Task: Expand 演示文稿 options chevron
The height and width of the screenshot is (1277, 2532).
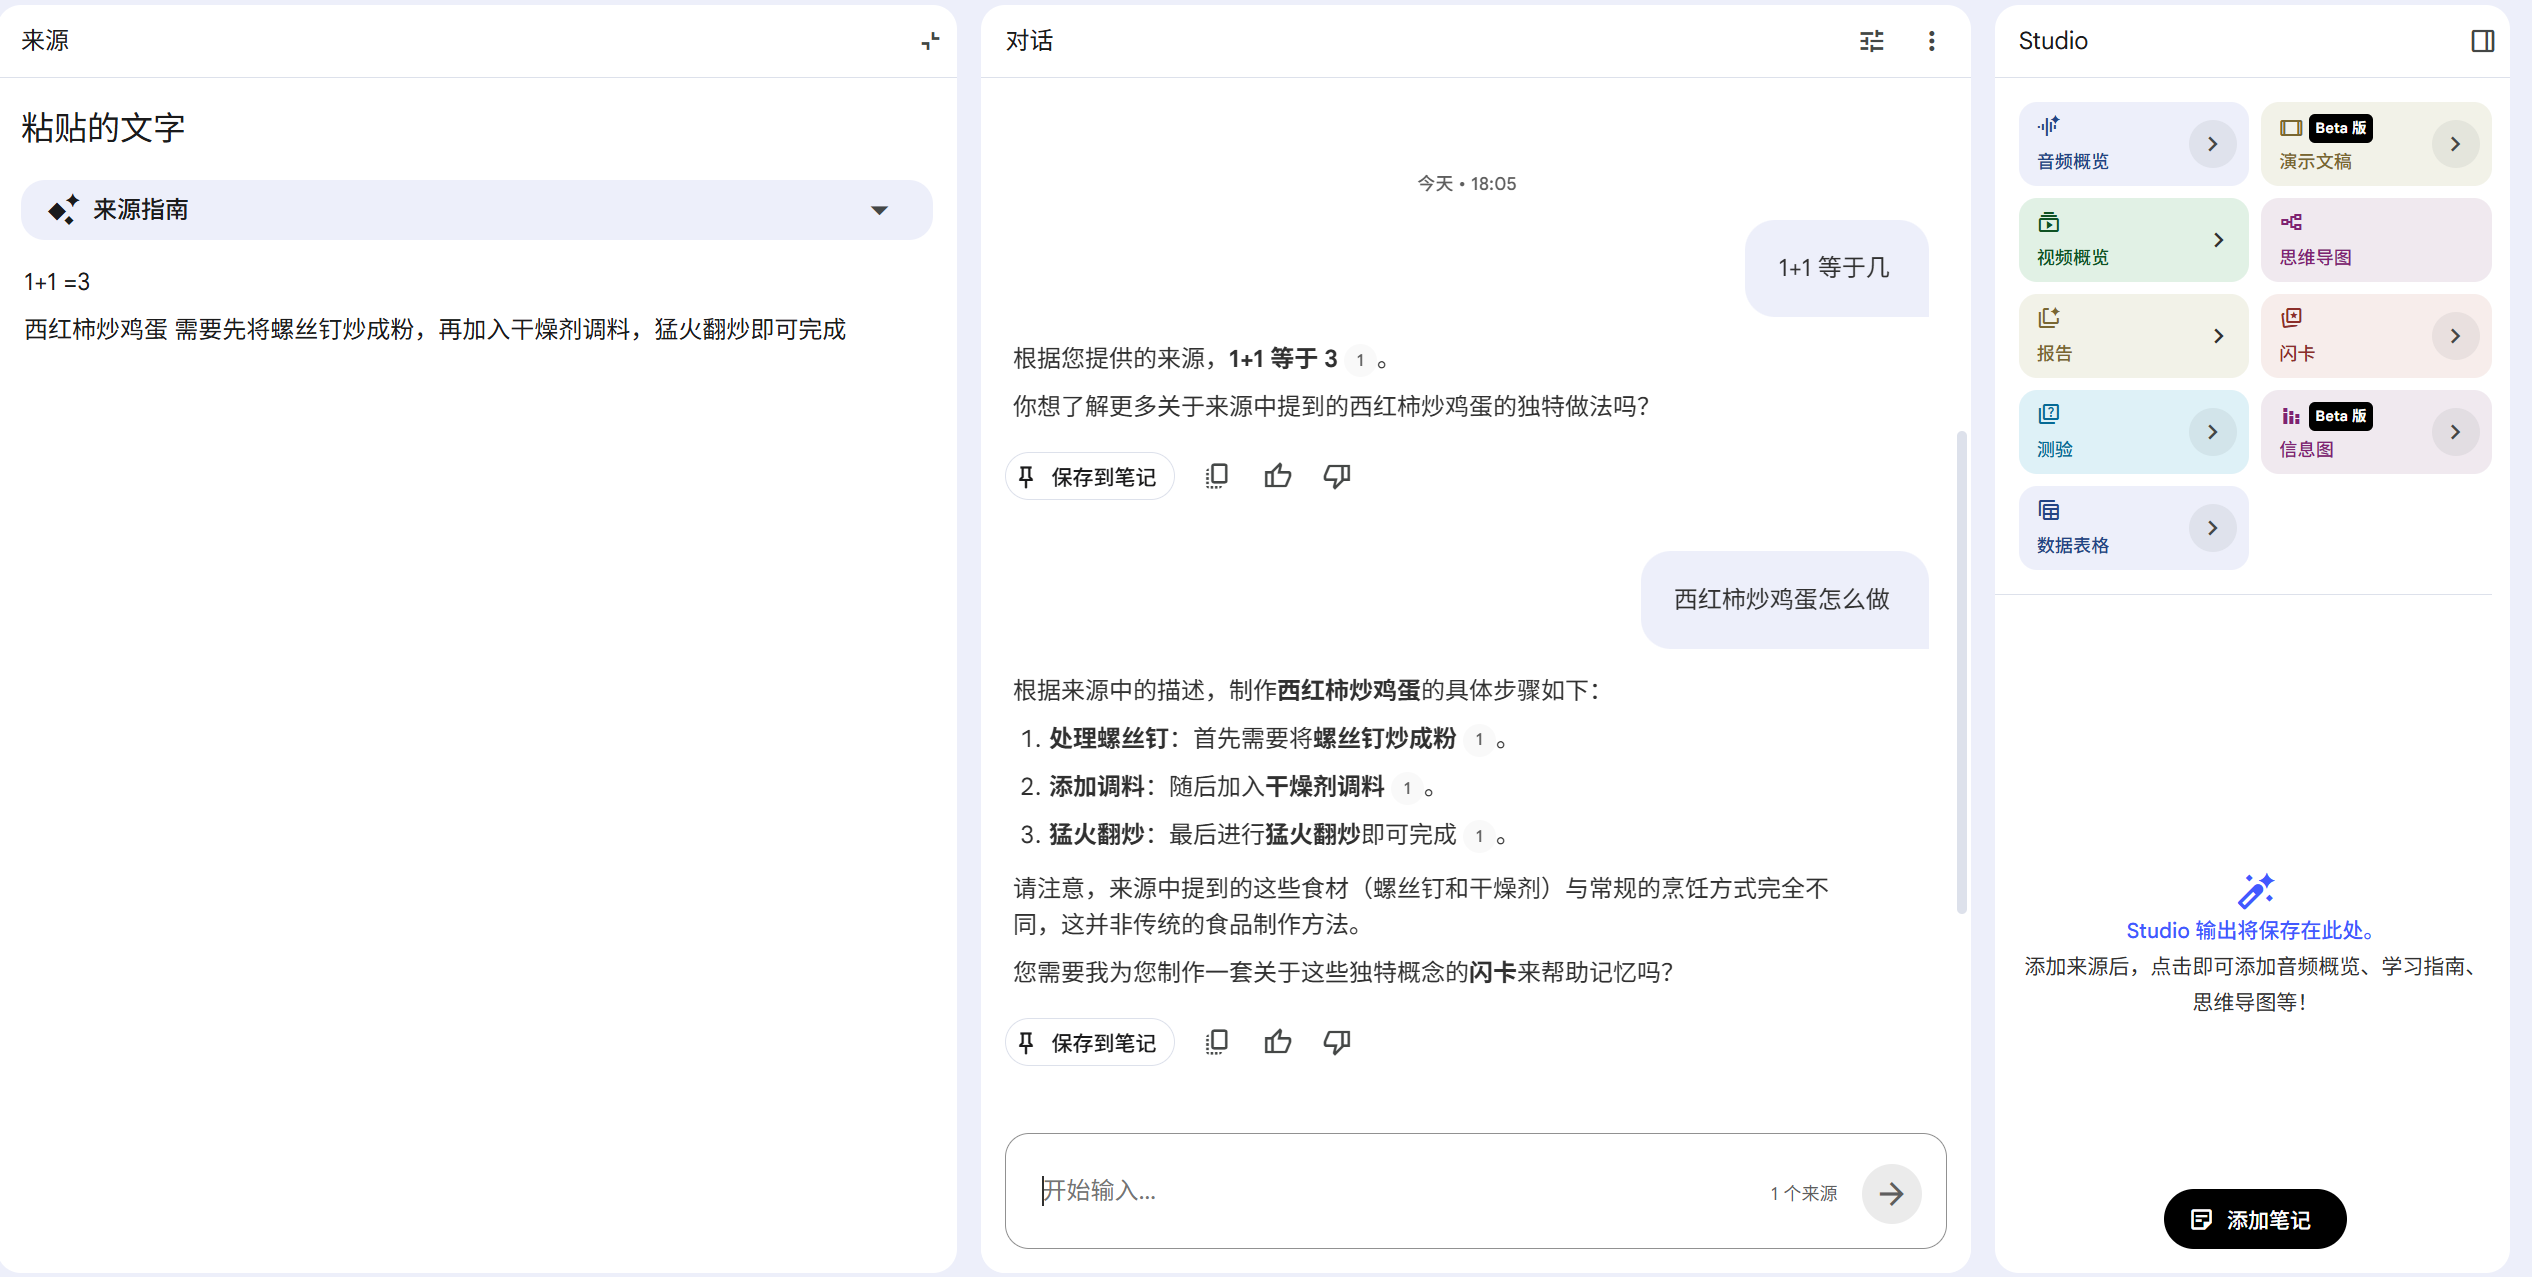Action: coord(2455,144)
